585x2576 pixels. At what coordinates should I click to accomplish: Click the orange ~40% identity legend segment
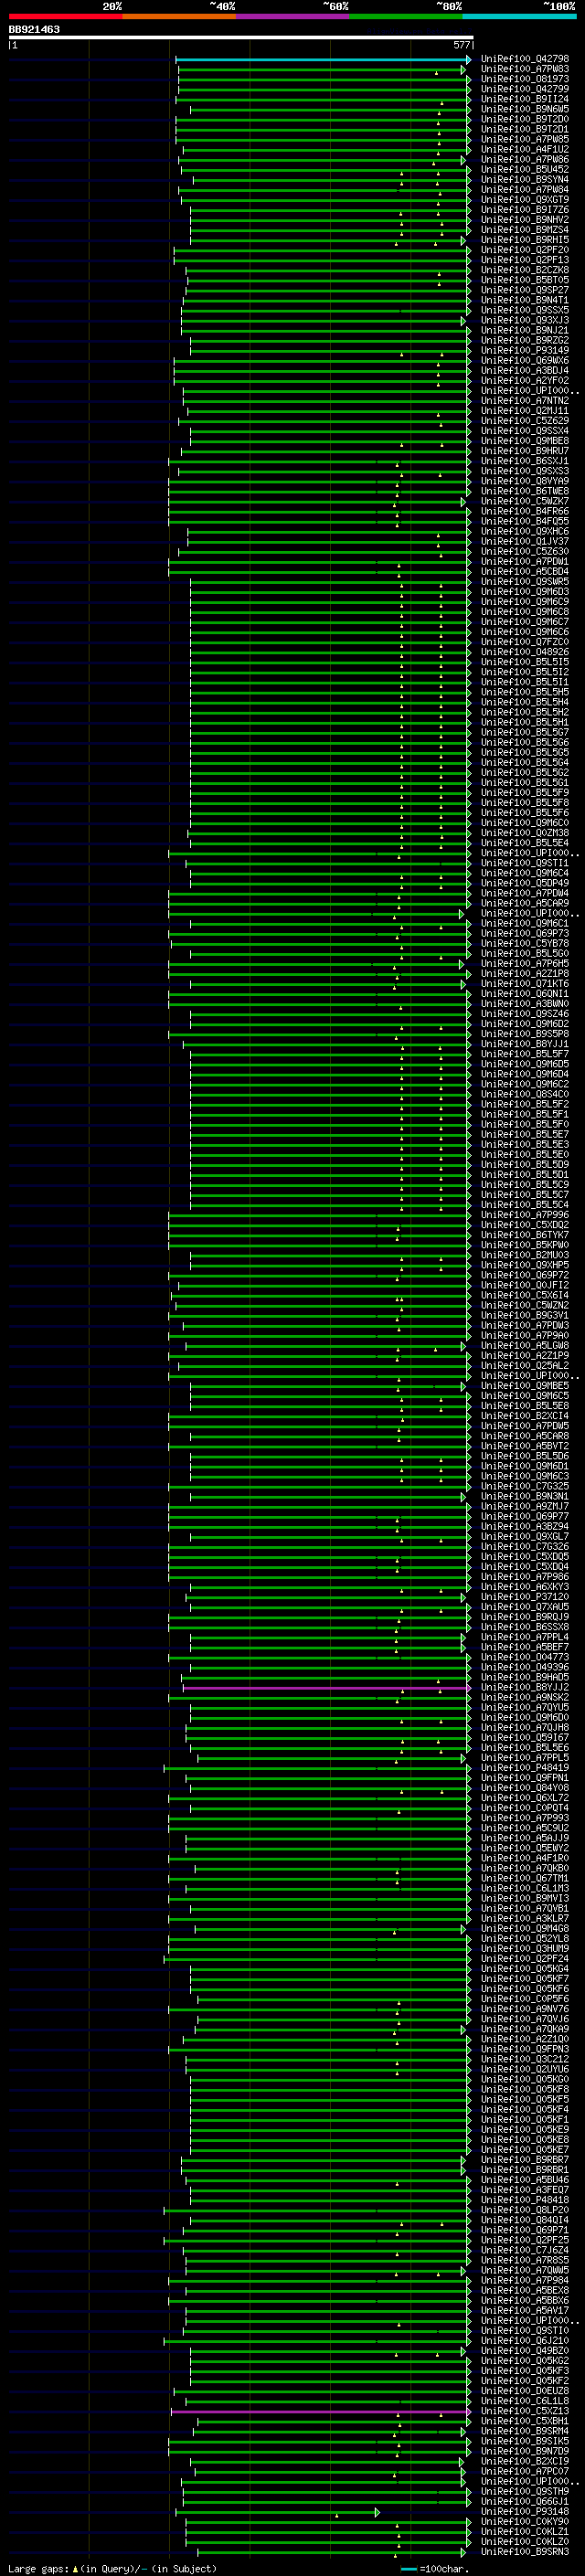coord(179,17)
